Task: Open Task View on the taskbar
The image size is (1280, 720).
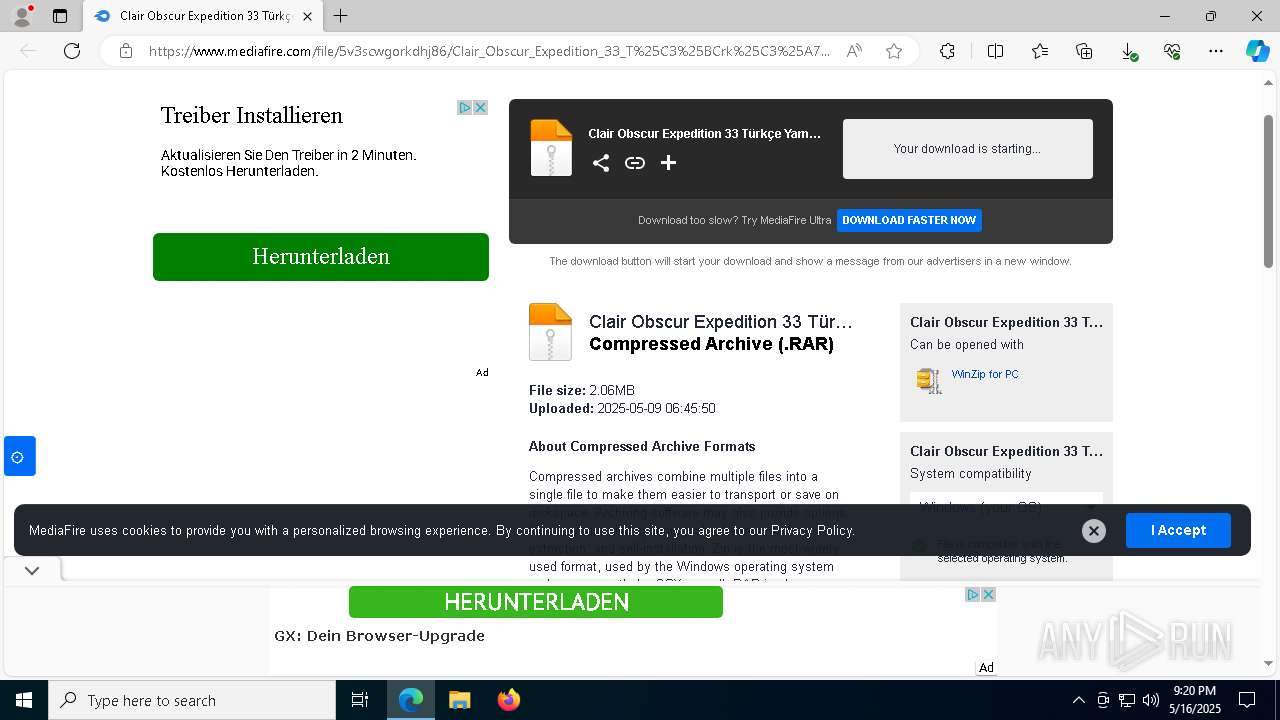Action: pyautogui.click(x=360, y=700)
